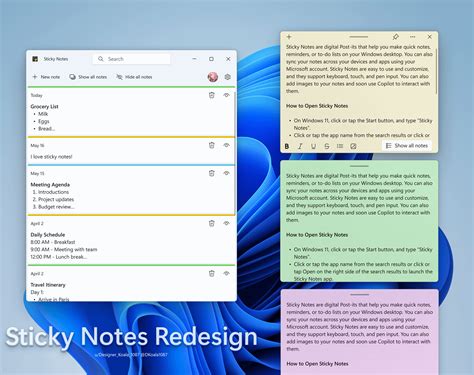Viewport: 474px width, 375px height.
Task: Click the green note's top drag handle
Action: click(x=359, y=166)
